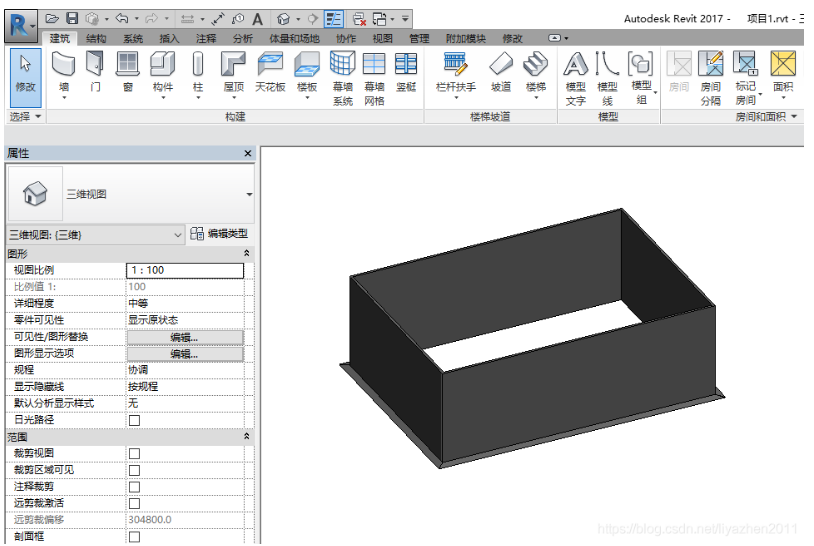Click Edit button for Graphic Display Options (图形显示选项)
The image size is (814, 546).
tap(185, 354)
